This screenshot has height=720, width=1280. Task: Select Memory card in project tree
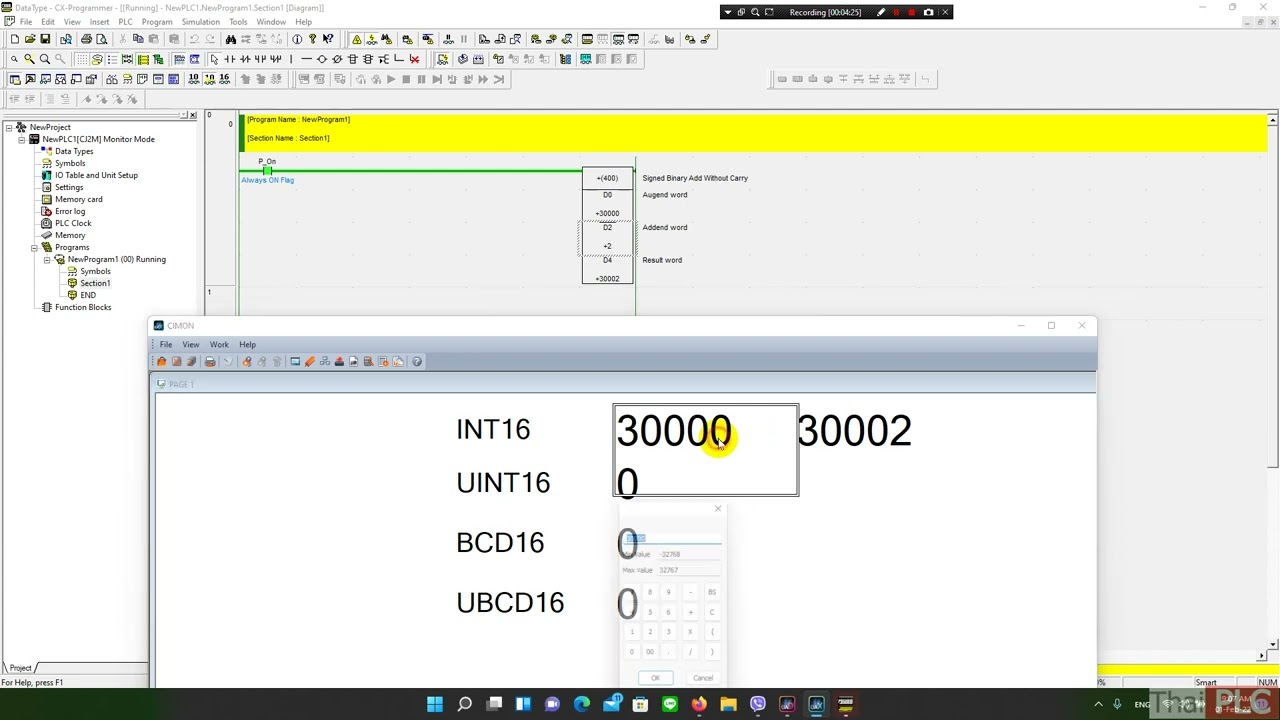78,199
